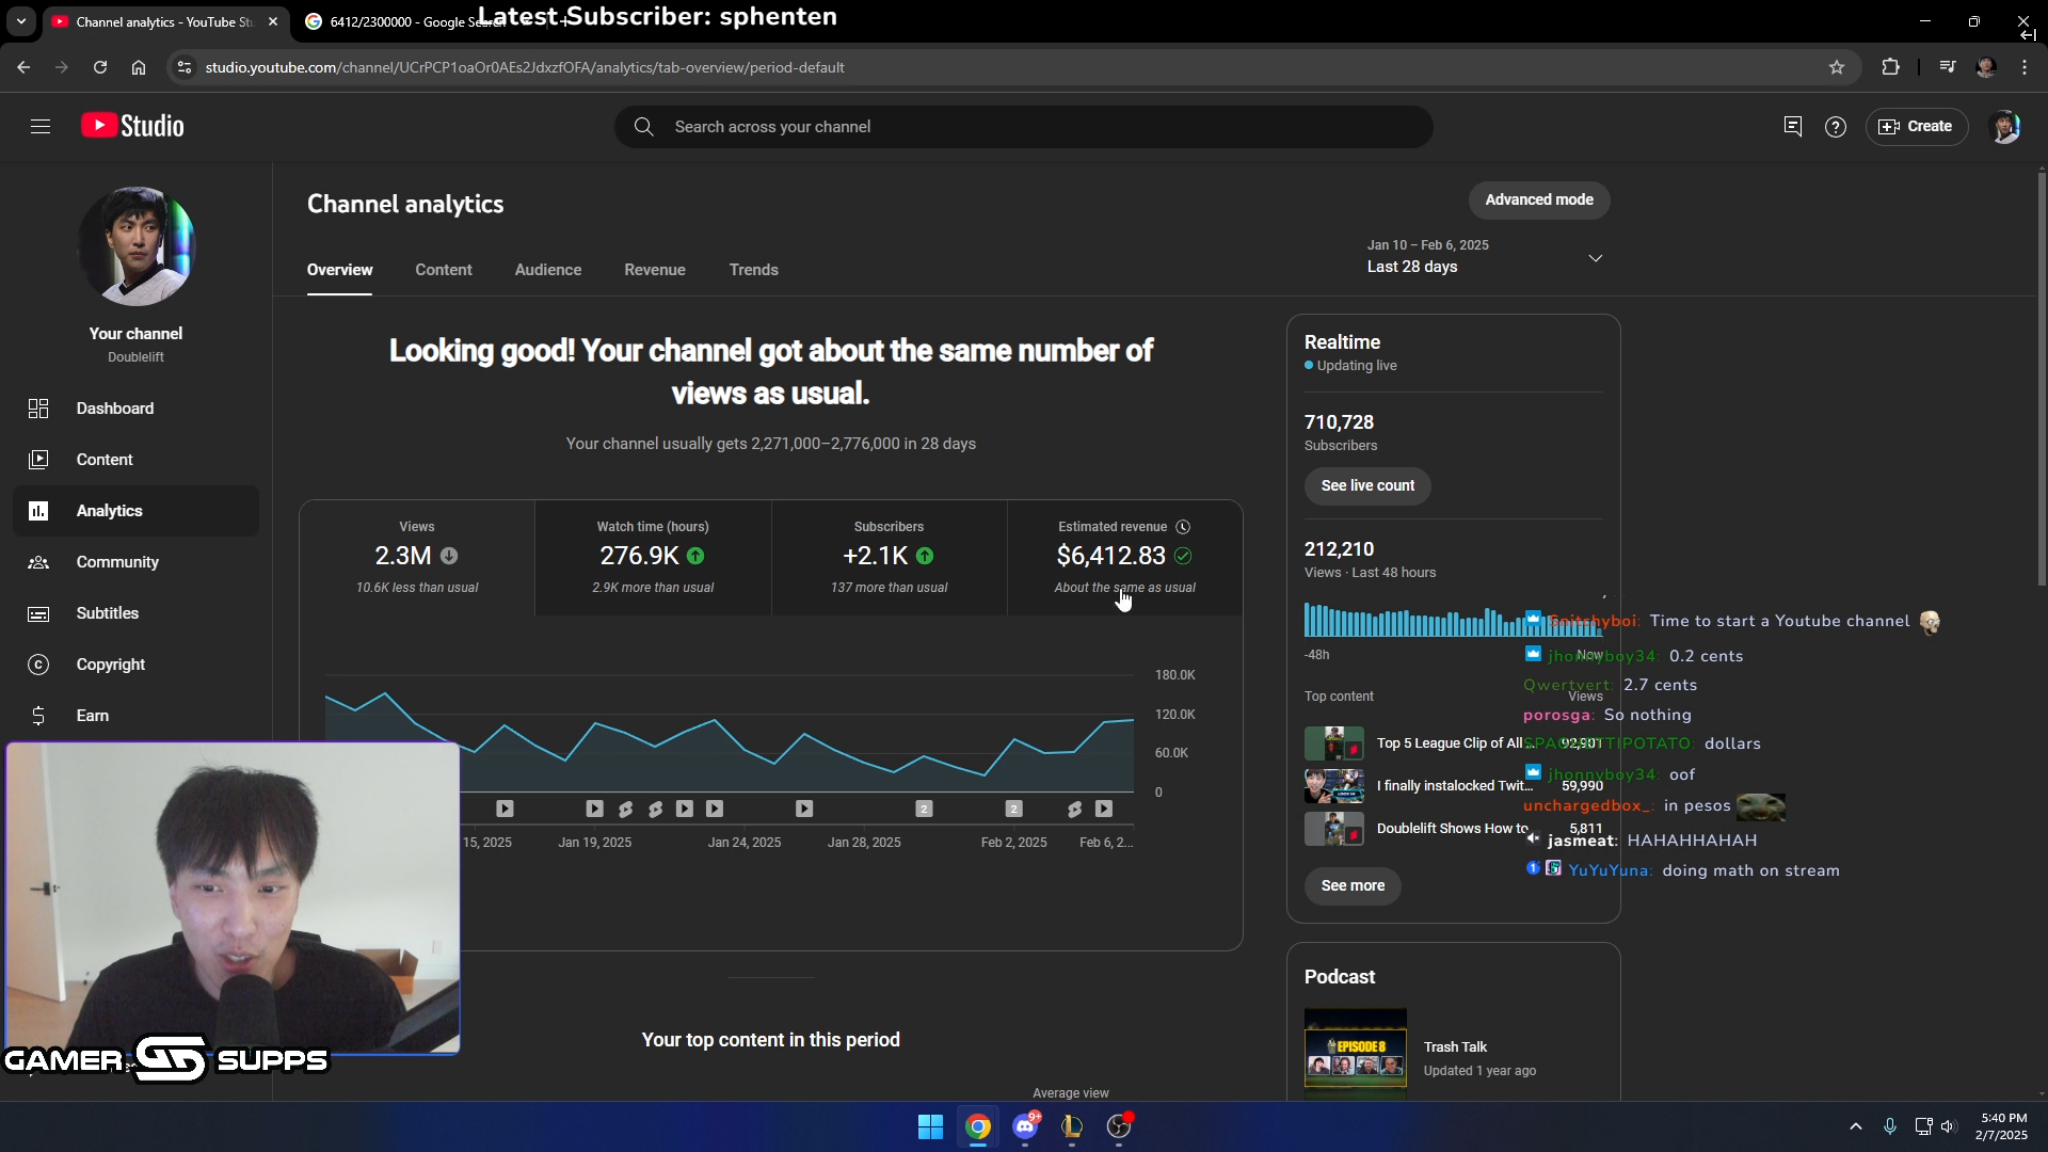Open the Help question mark icon
The height and width of the screenshot is (1152, 2048).
coord(1835,127)
